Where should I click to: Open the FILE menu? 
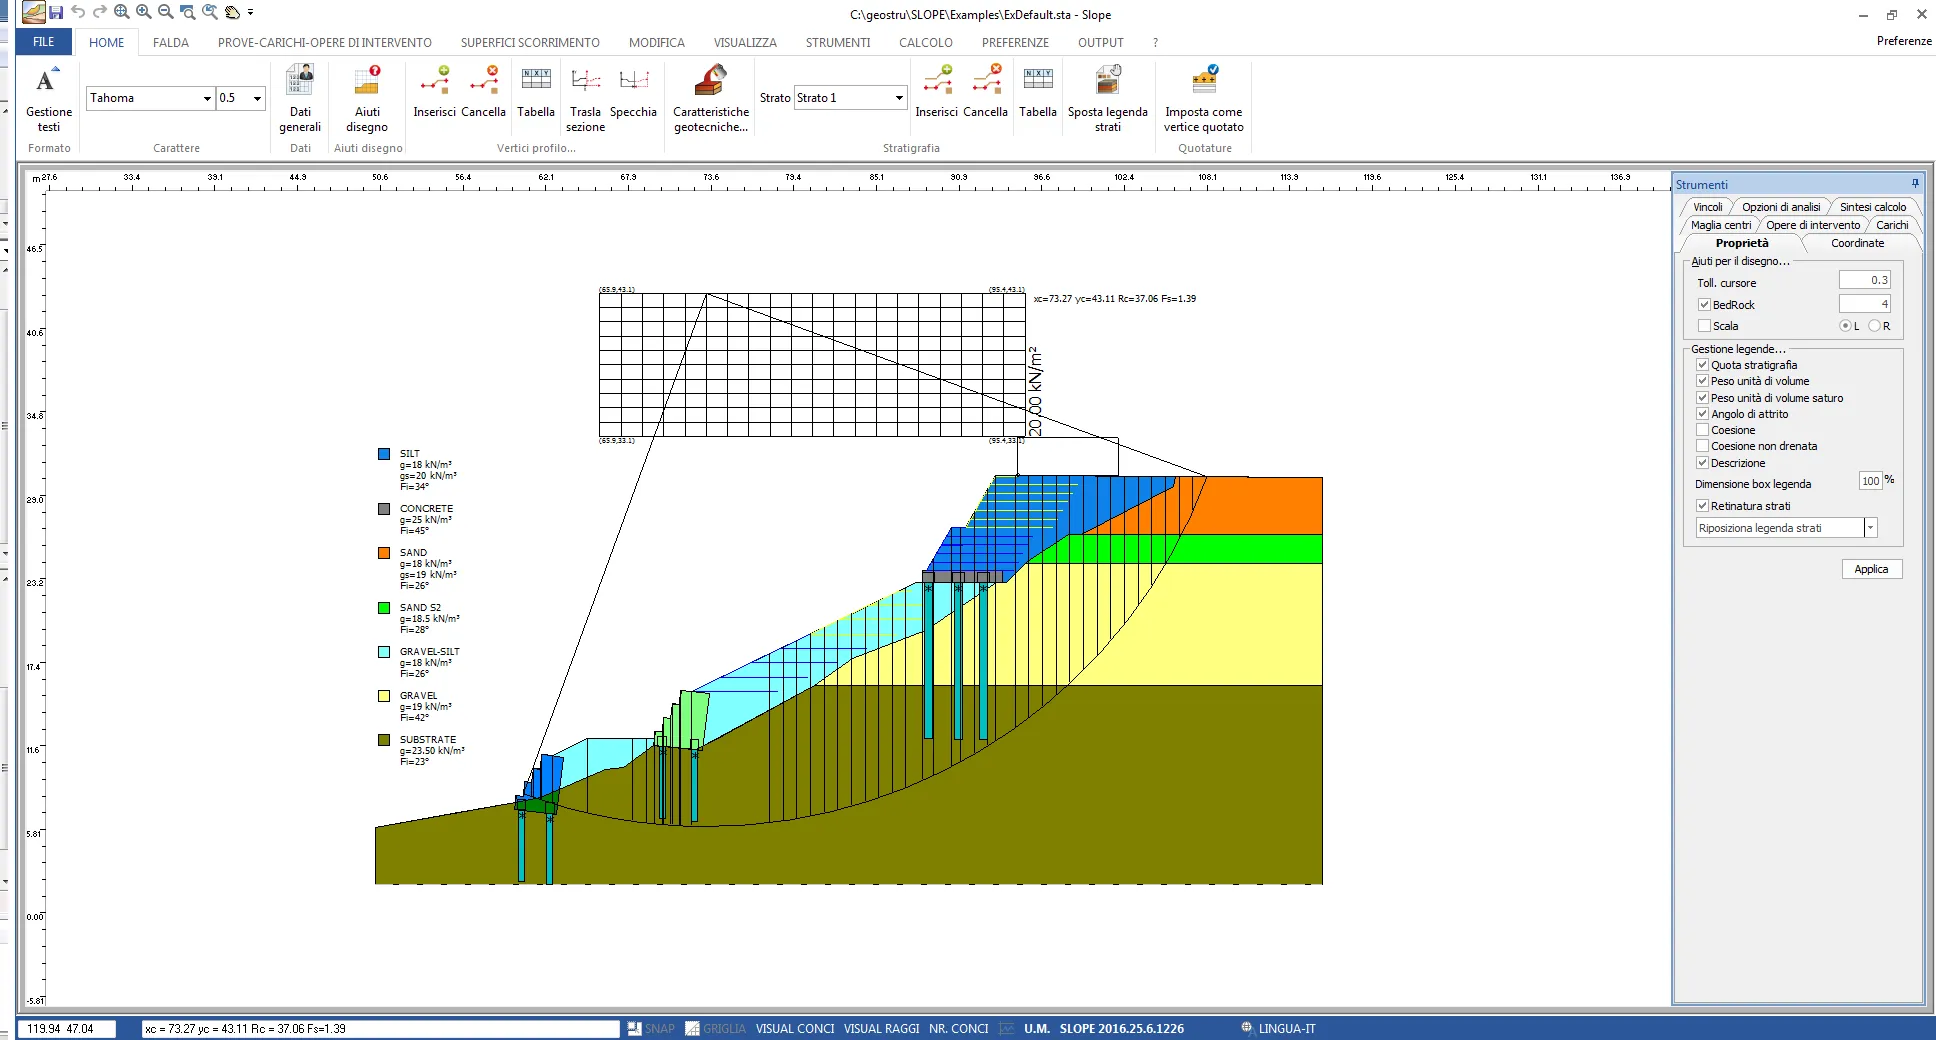tap(44, 42)
